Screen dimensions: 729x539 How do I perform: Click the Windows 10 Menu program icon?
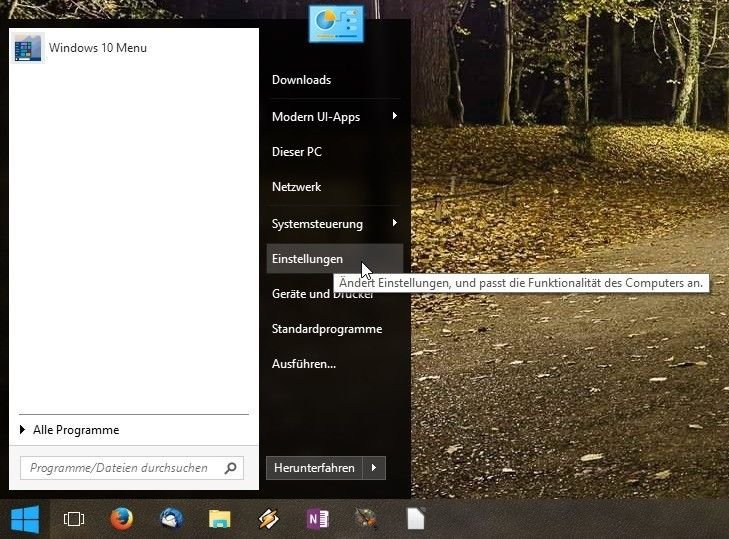click(27, 48)
